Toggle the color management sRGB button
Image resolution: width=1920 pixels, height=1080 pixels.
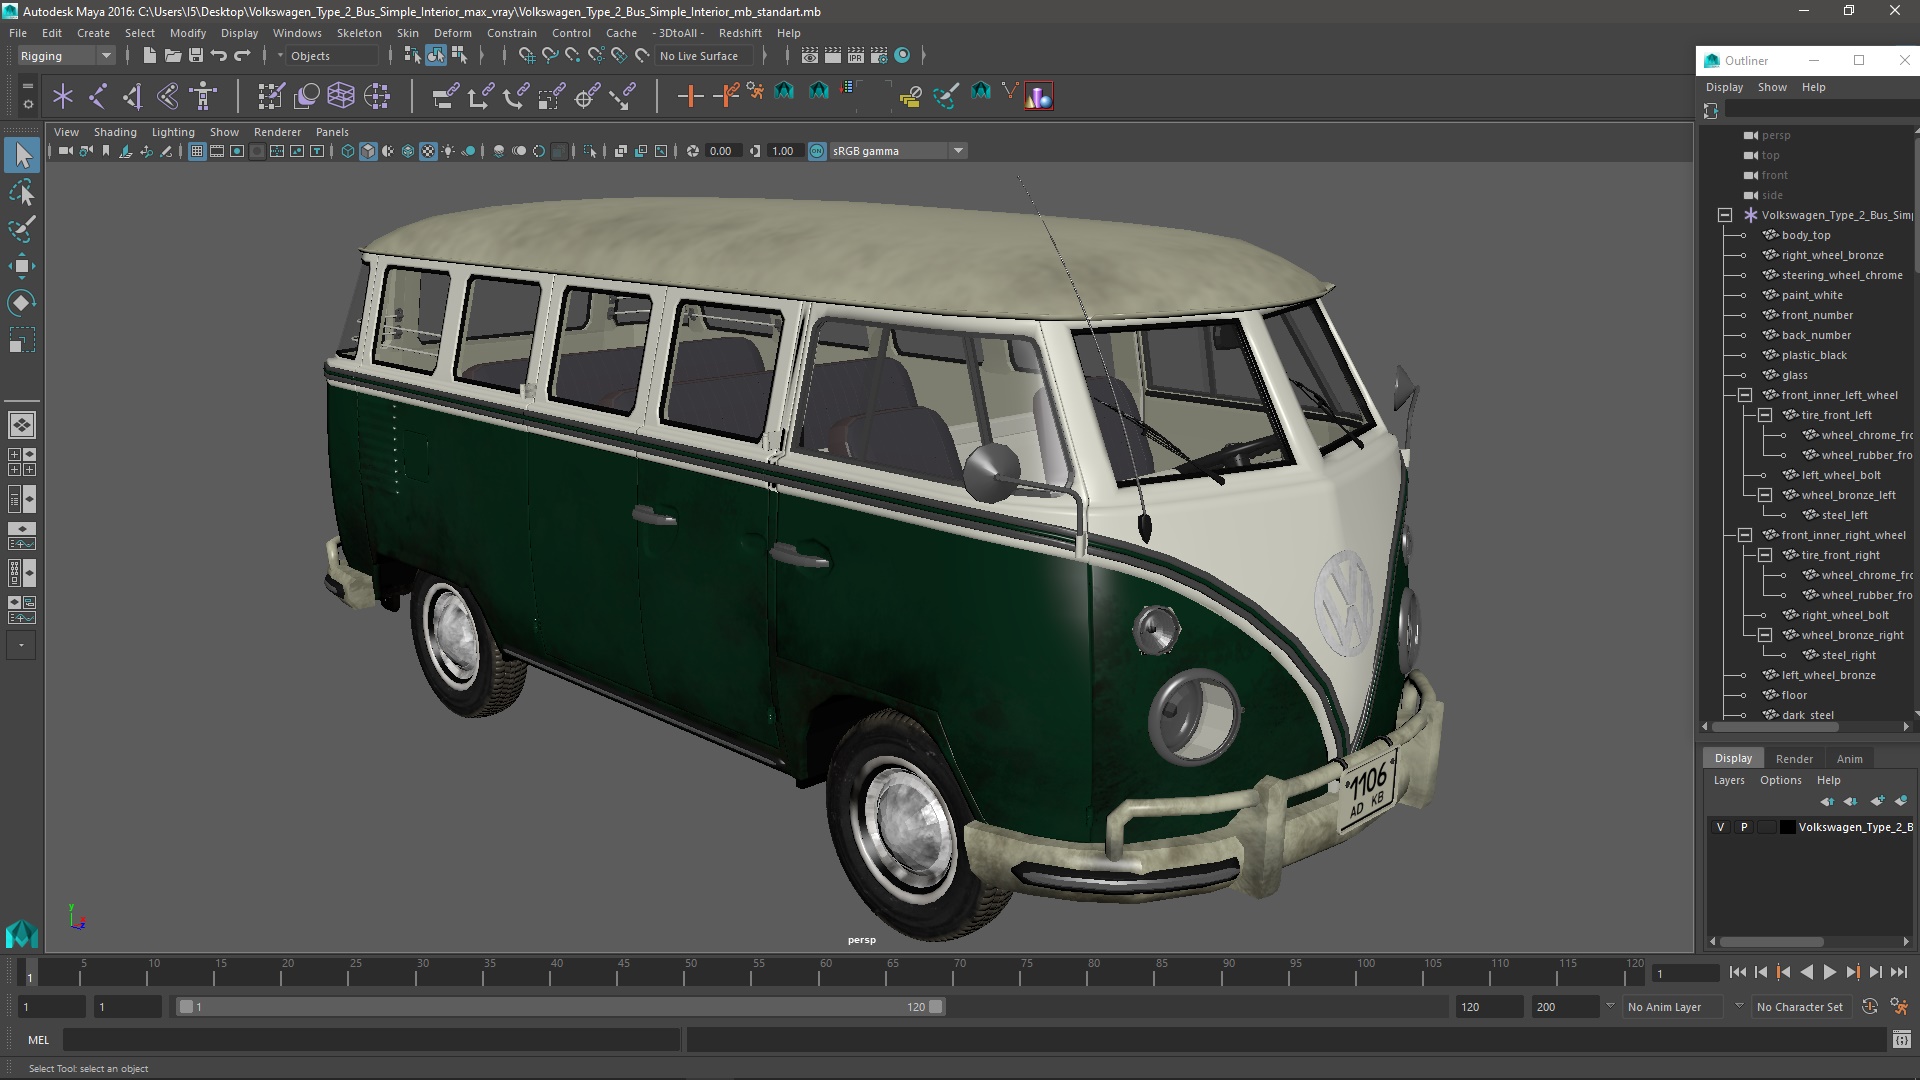(x=817, y=151)
